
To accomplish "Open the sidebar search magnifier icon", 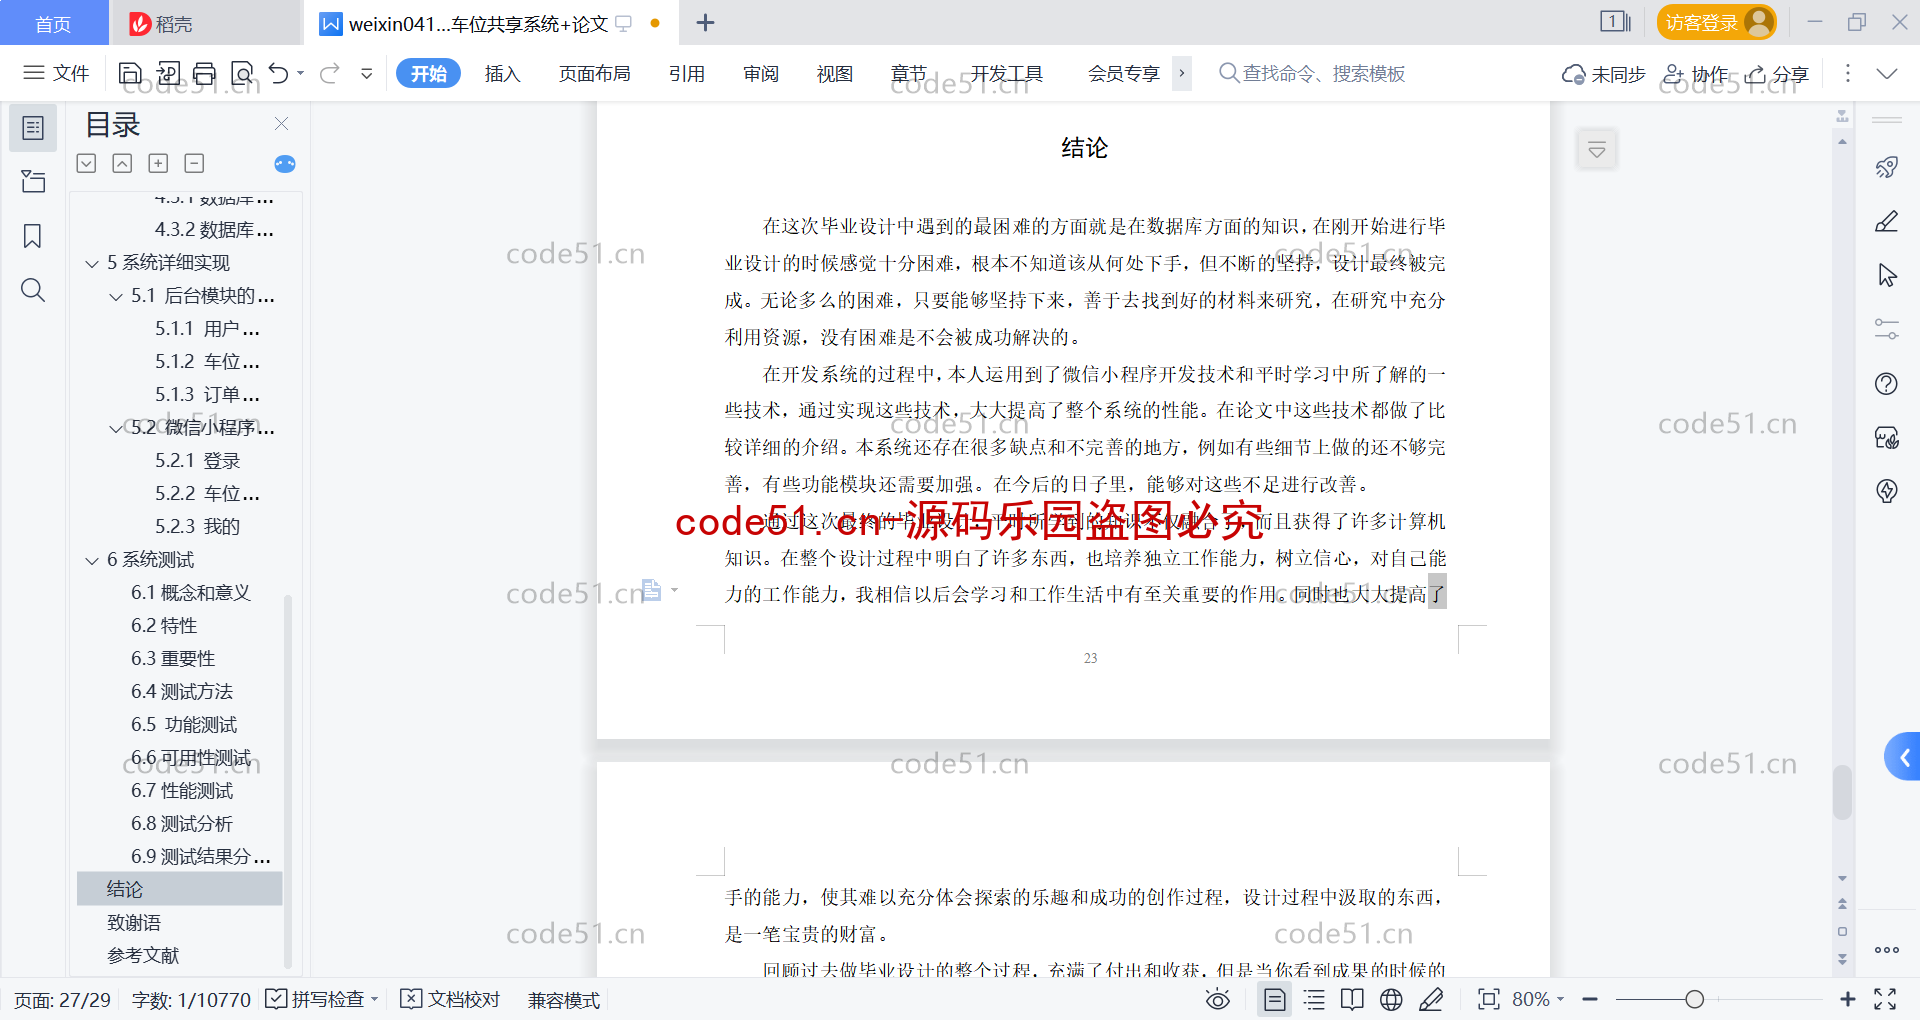I will point(33,290).
